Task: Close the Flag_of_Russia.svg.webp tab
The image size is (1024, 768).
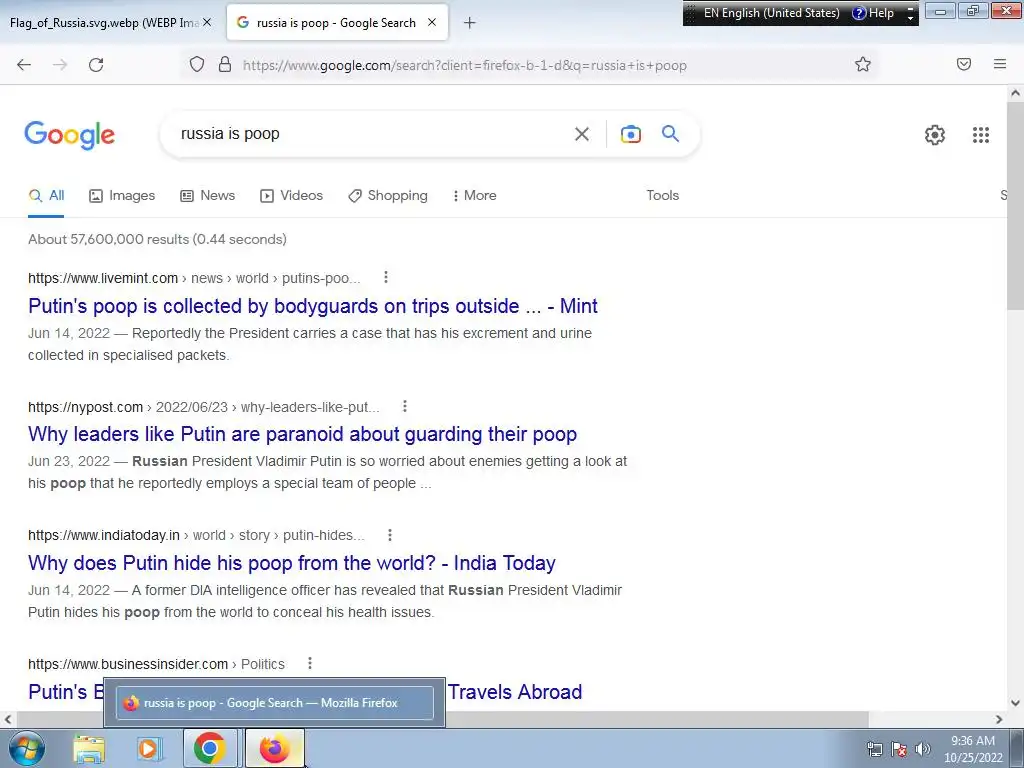Action: (206, 22)
